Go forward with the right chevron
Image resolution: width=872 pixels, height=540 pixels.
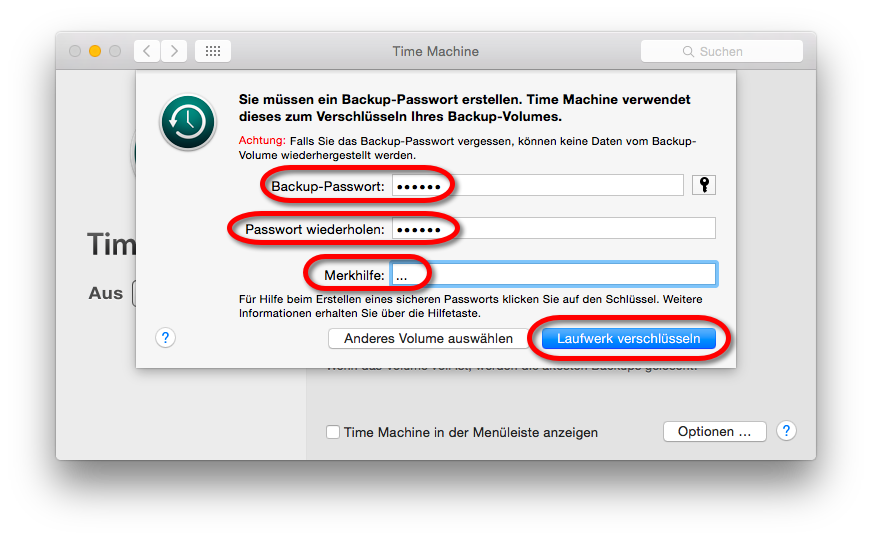(174, 51)
